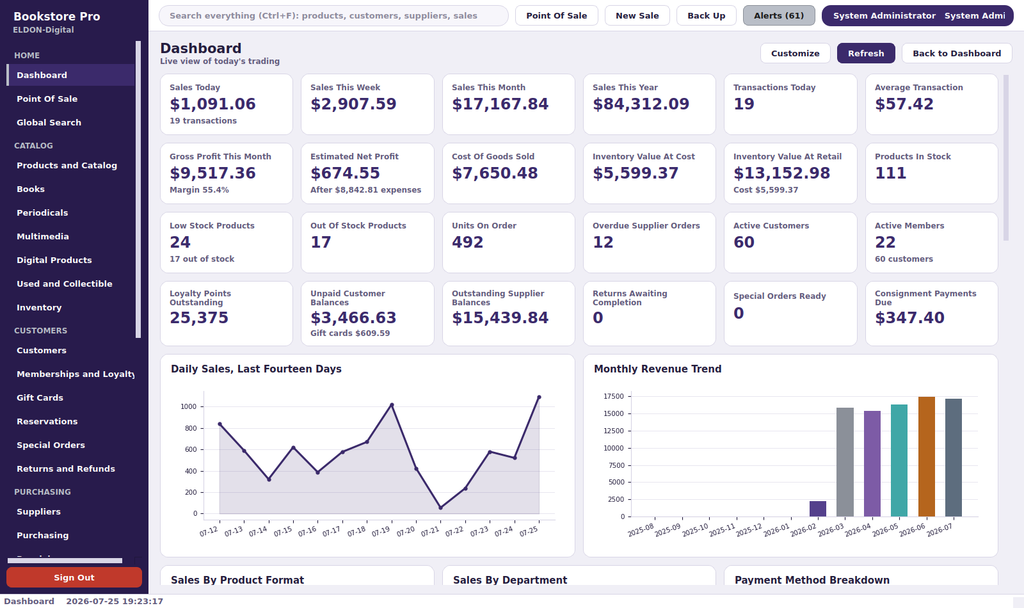Viewport: 1024px width, 608px height.
Task: Open Dashboard in the sidebar
Action: 71,75
